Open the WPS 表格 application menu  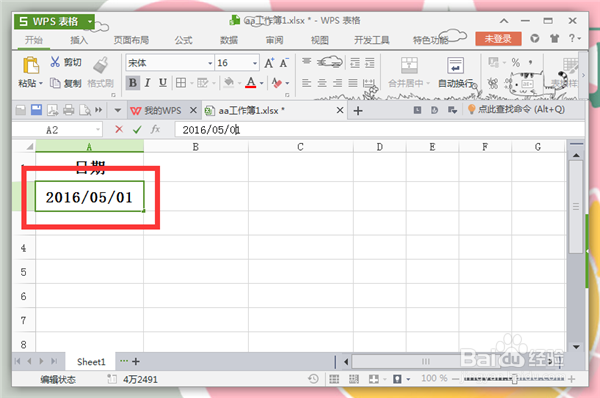point(54,21)
